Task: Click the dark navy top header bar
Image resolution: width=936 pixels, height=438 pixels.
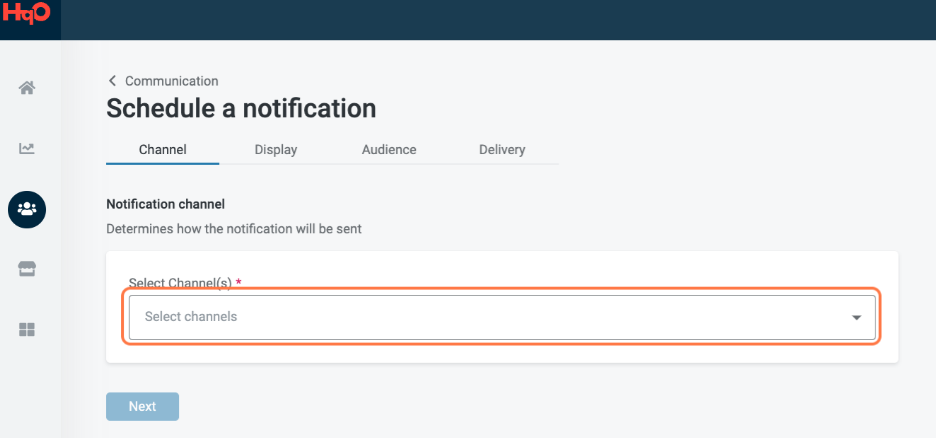Action: coord(500,19)
